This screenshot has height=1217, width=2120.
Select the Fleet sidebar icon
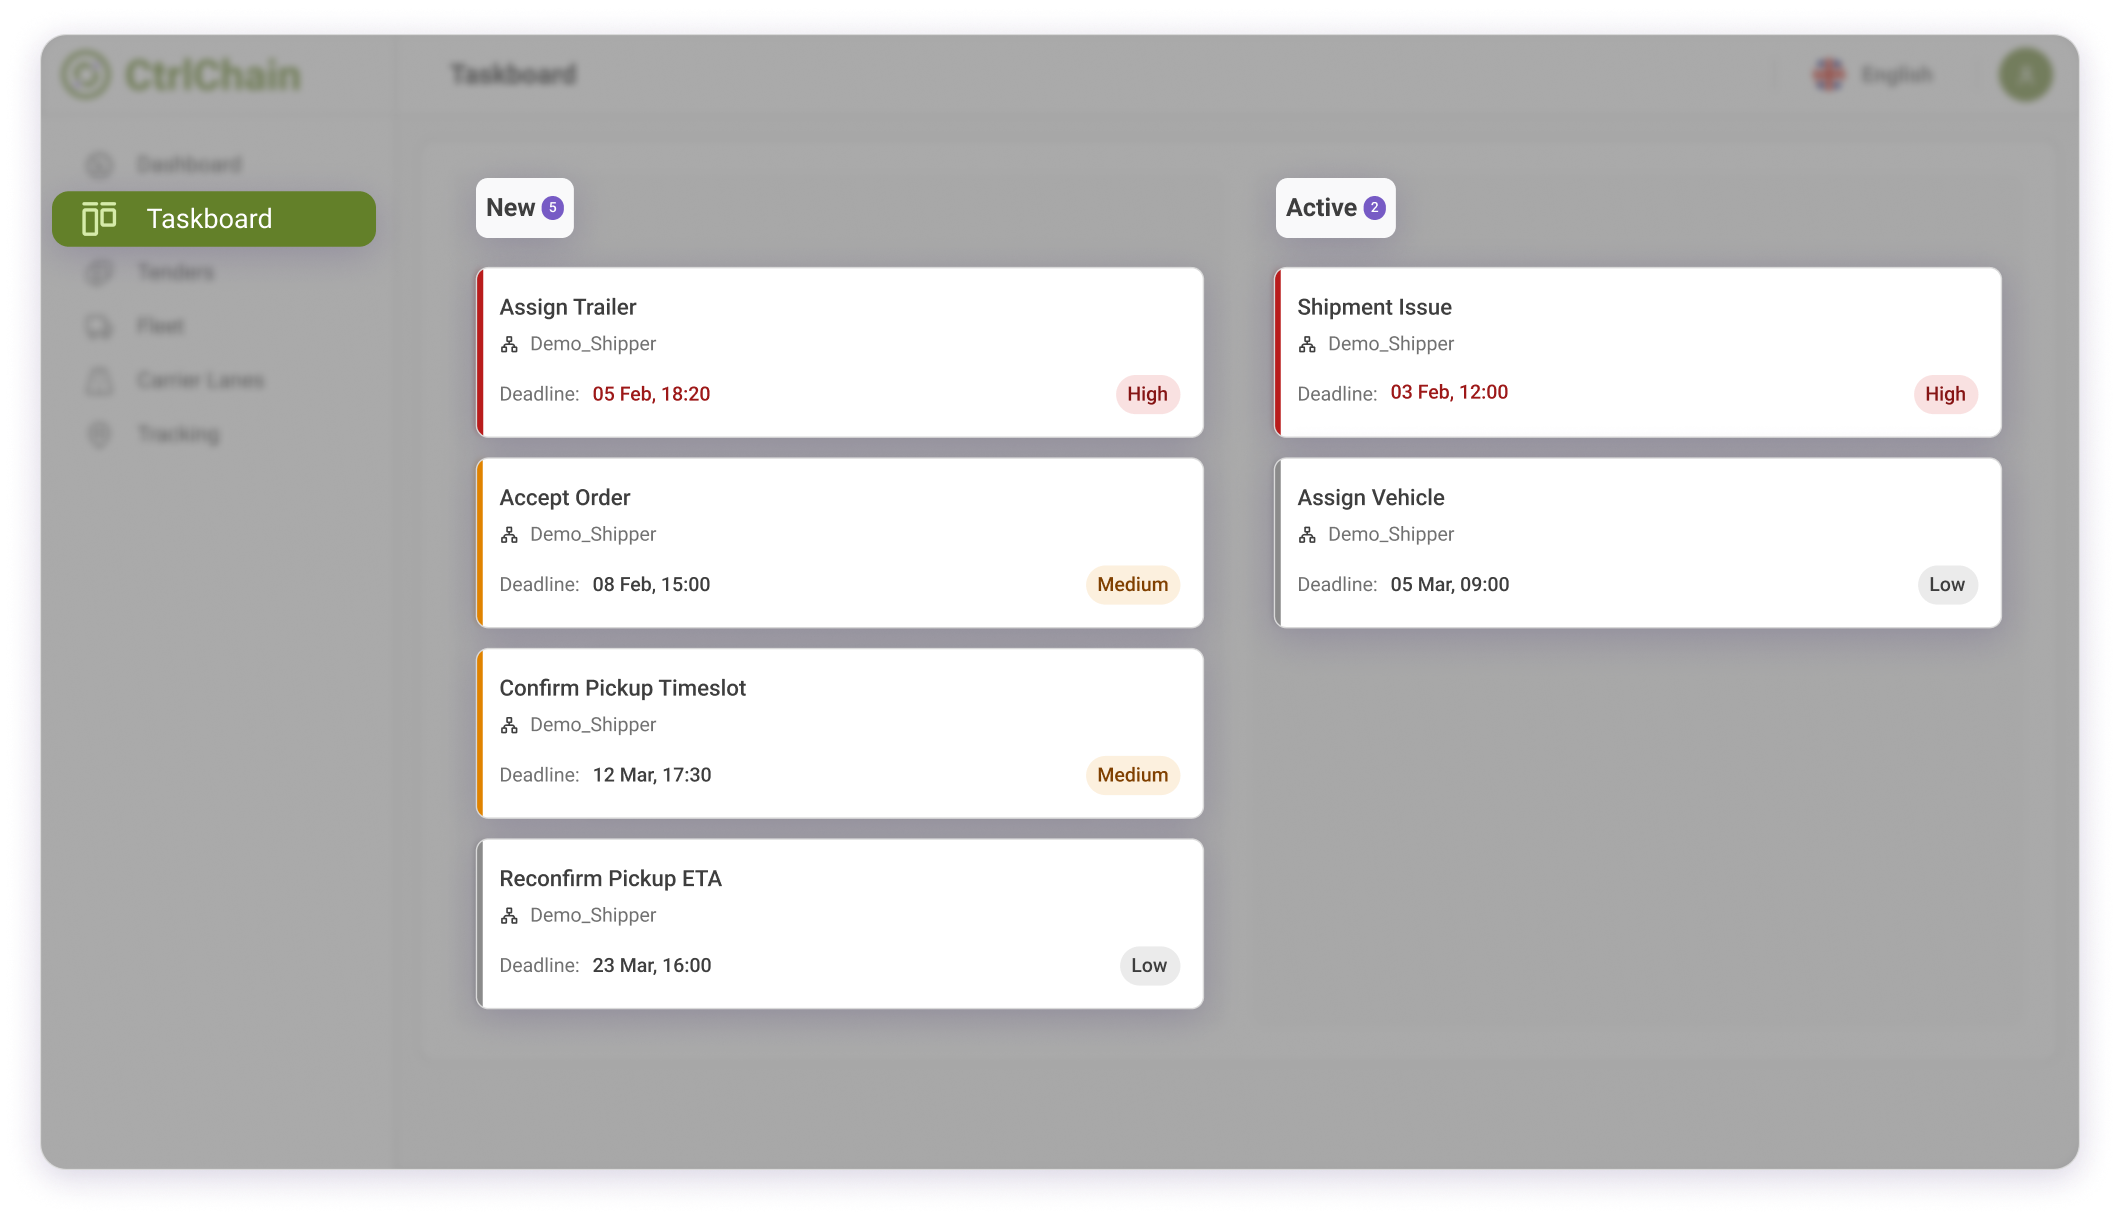point(99,325)
